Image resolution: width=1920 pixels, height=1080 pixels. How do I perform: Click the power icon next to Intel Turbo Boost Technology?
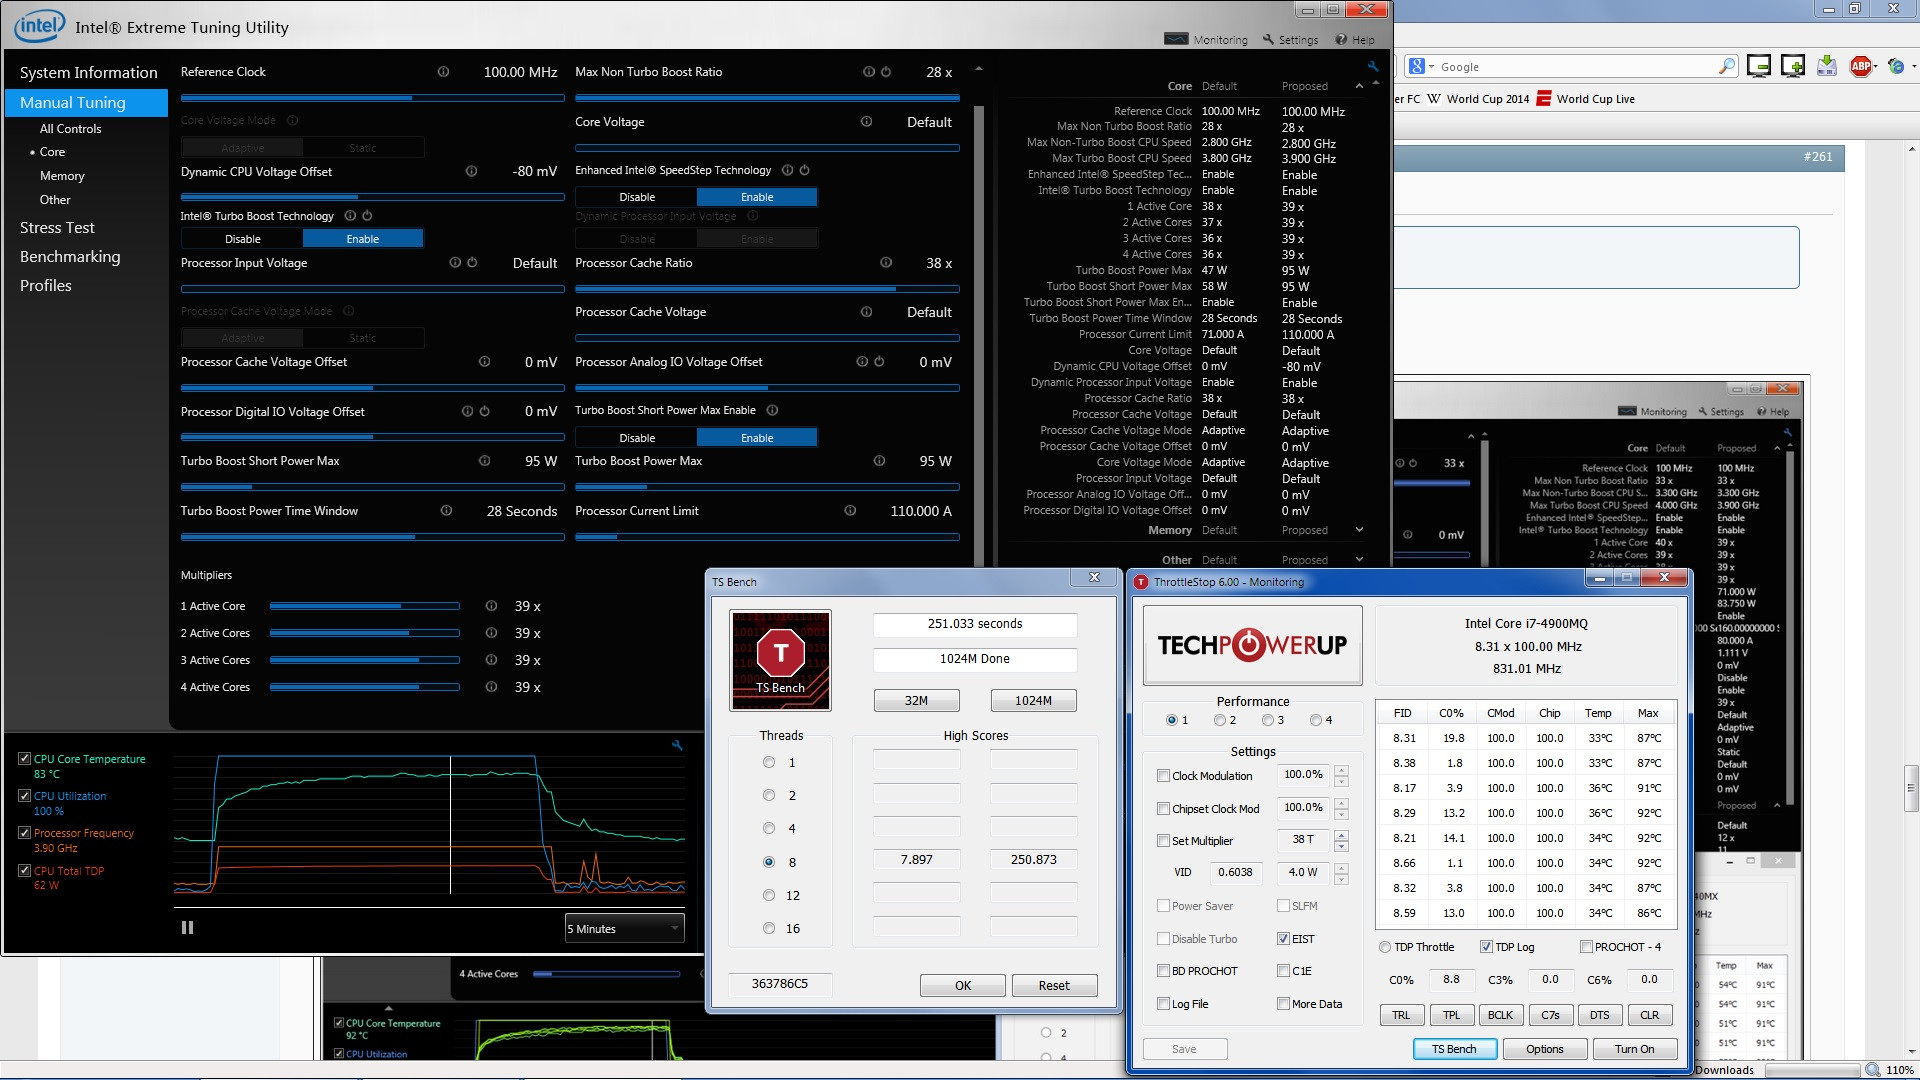(367, 216)
